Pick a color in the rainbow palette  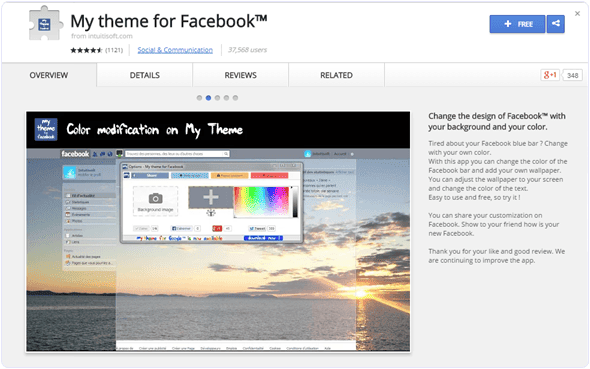262,202
